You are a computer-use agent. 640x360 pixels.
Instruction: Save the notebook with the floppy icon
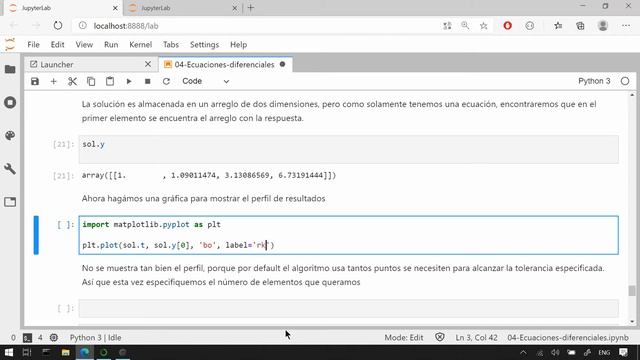35,81
